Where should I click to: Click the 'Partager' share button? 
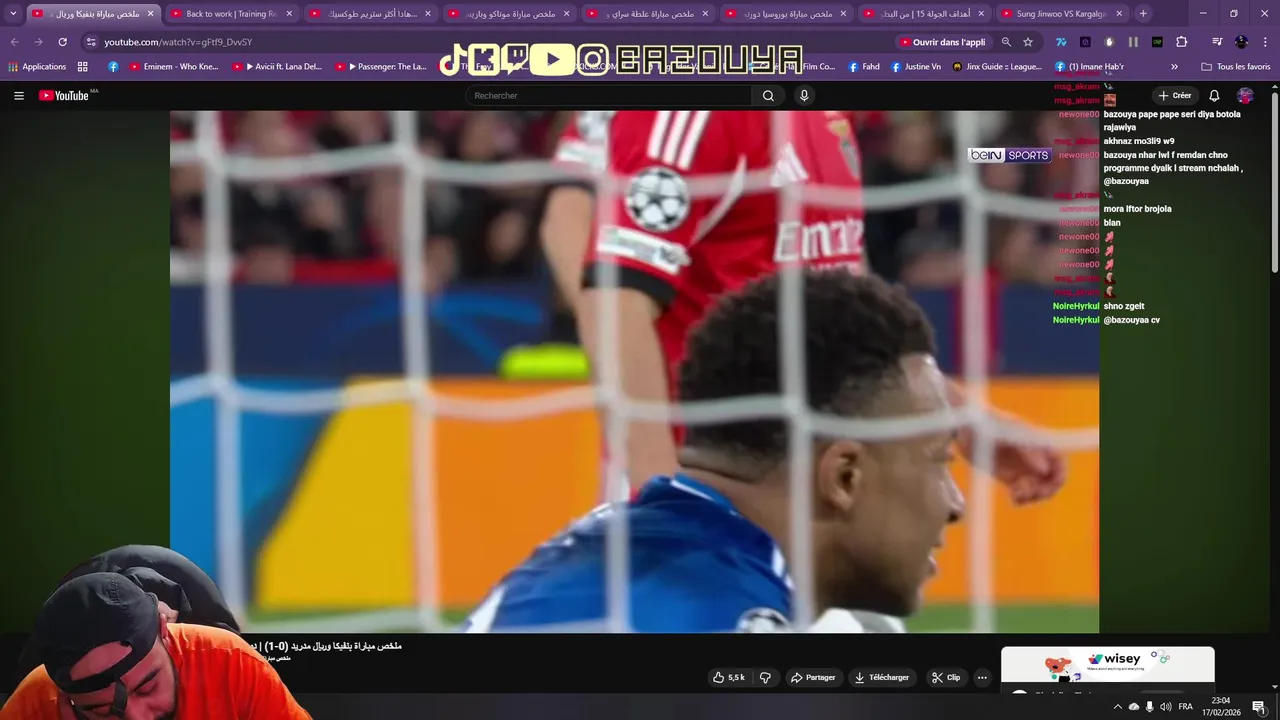click(813, 677)
